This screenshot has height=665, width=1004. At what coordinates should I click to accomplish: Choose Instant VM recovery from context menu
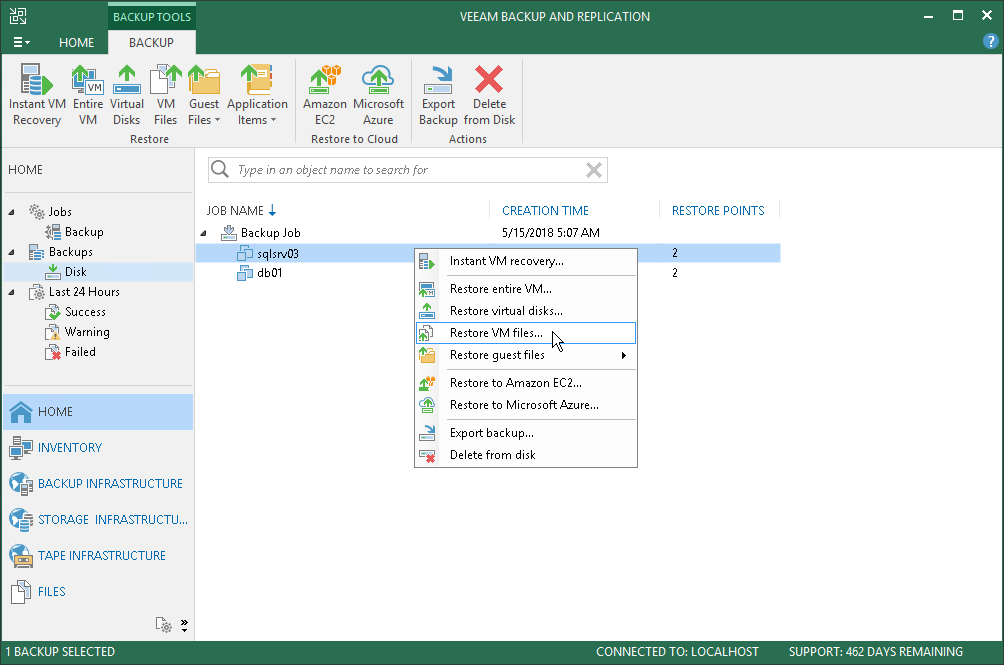point(526,261)
